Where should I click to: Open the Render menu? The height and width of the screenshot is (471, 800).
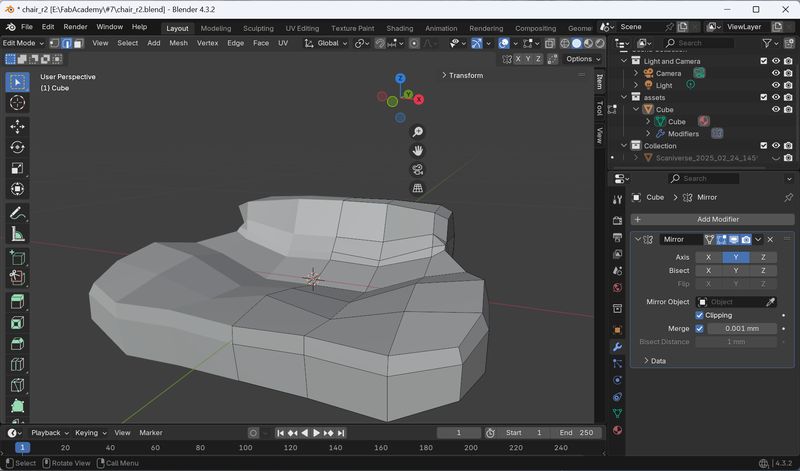tap(75, 27)
